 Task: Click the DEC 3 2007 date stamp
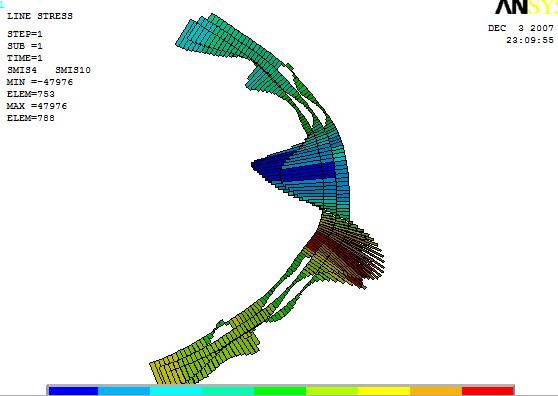pyautogui.click(x=521, y=28)
